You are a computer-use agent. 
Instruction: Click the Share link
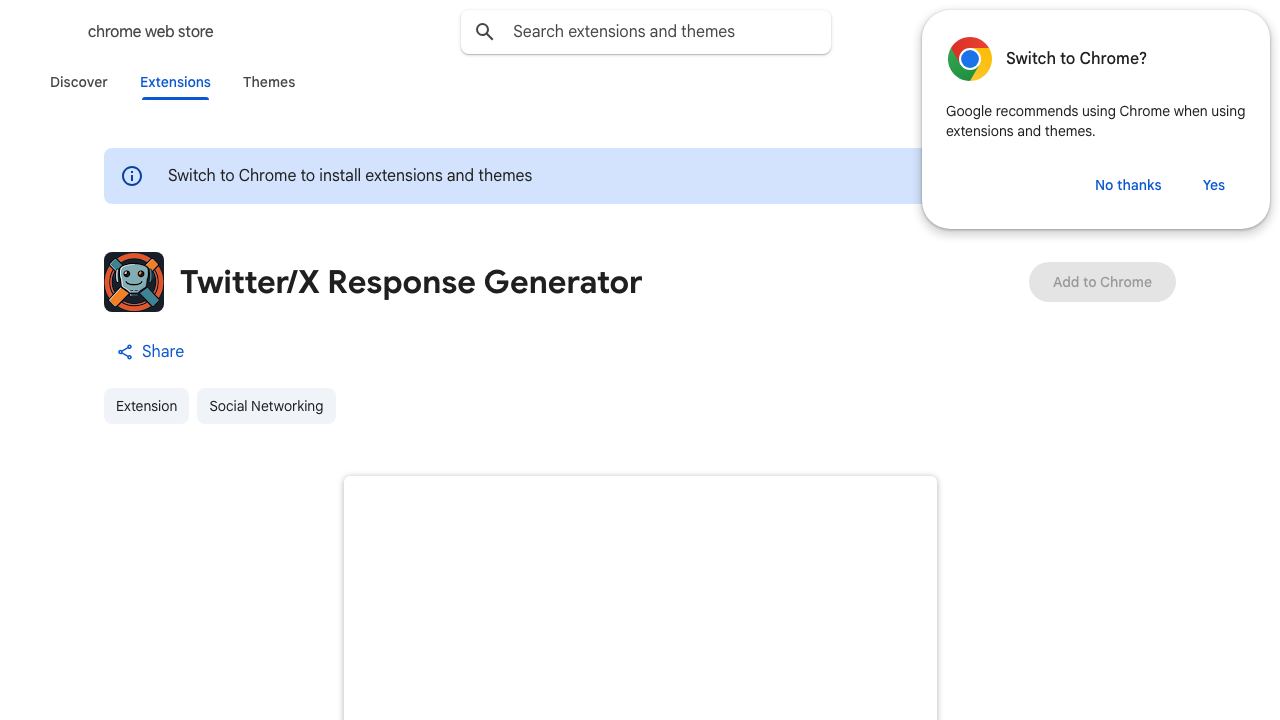(150, 352)
